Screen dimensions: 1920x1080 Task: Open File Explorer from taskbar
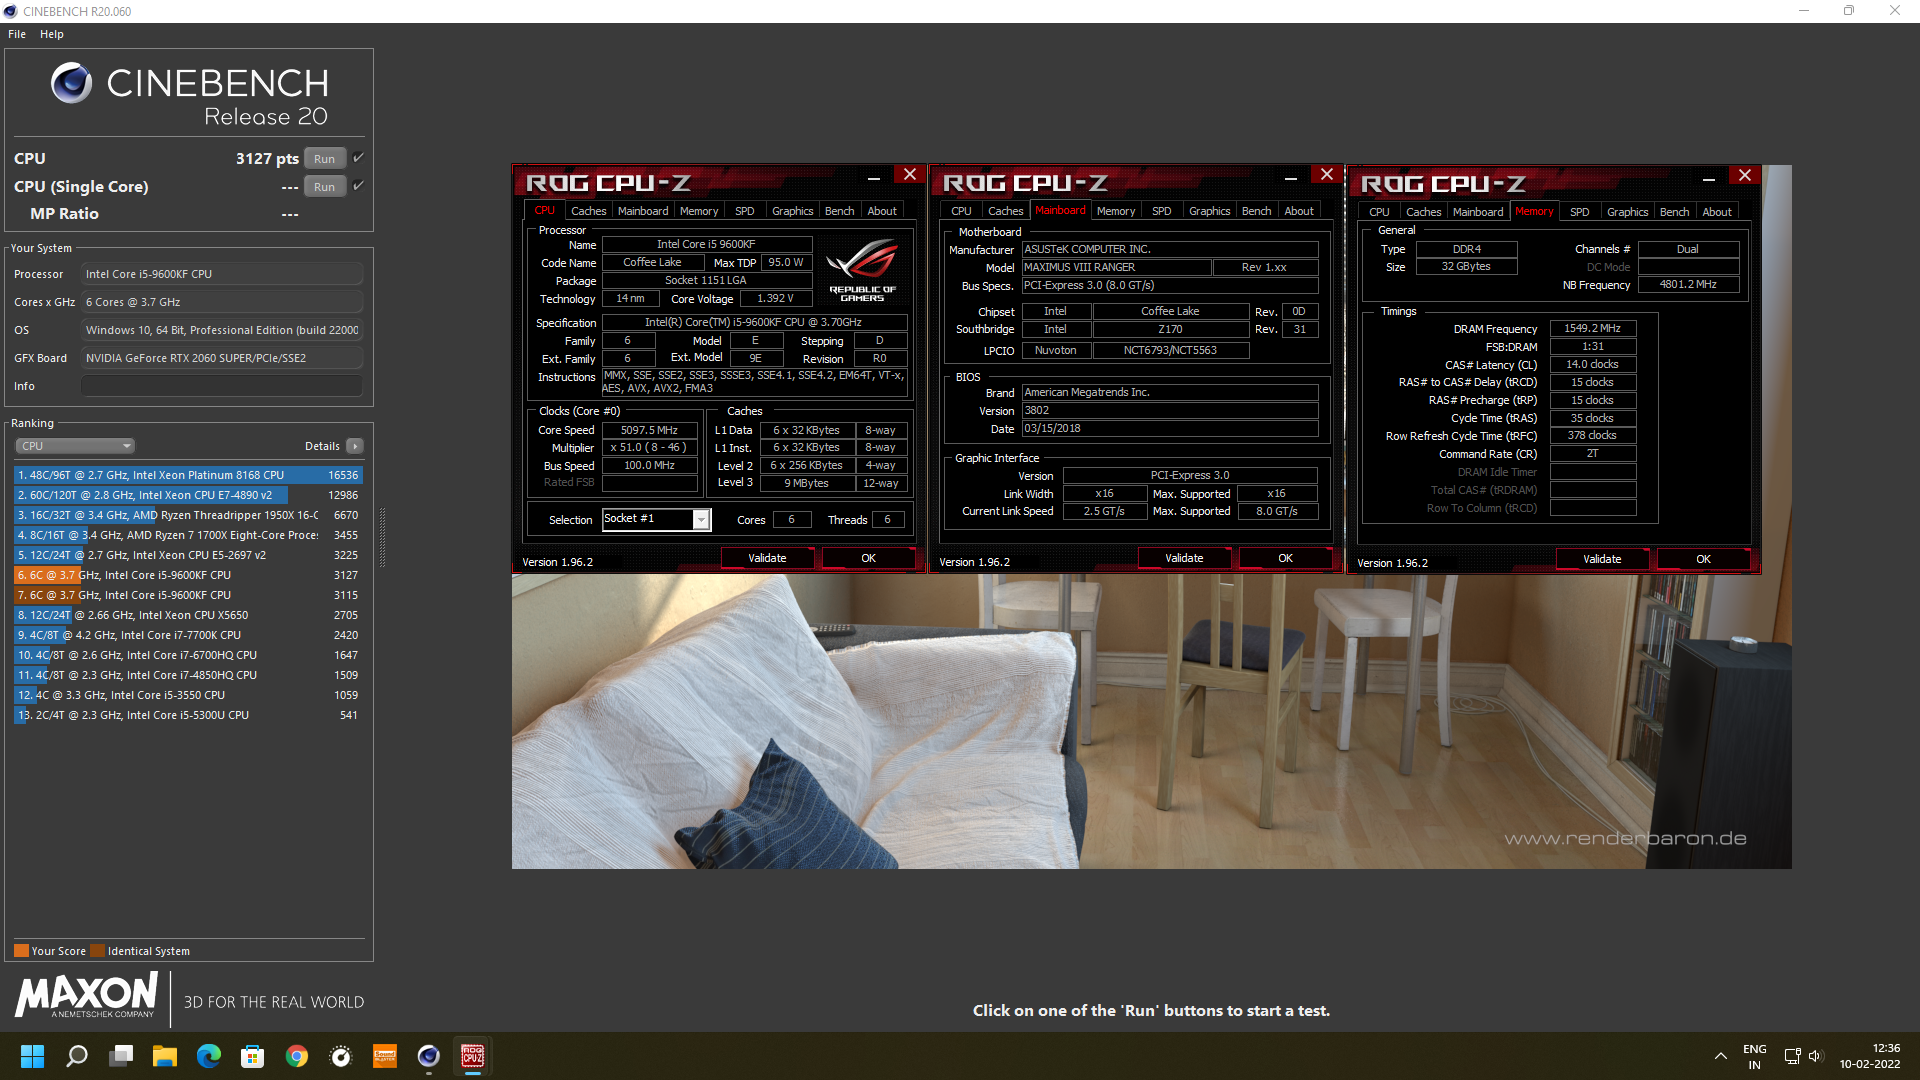165,1056
